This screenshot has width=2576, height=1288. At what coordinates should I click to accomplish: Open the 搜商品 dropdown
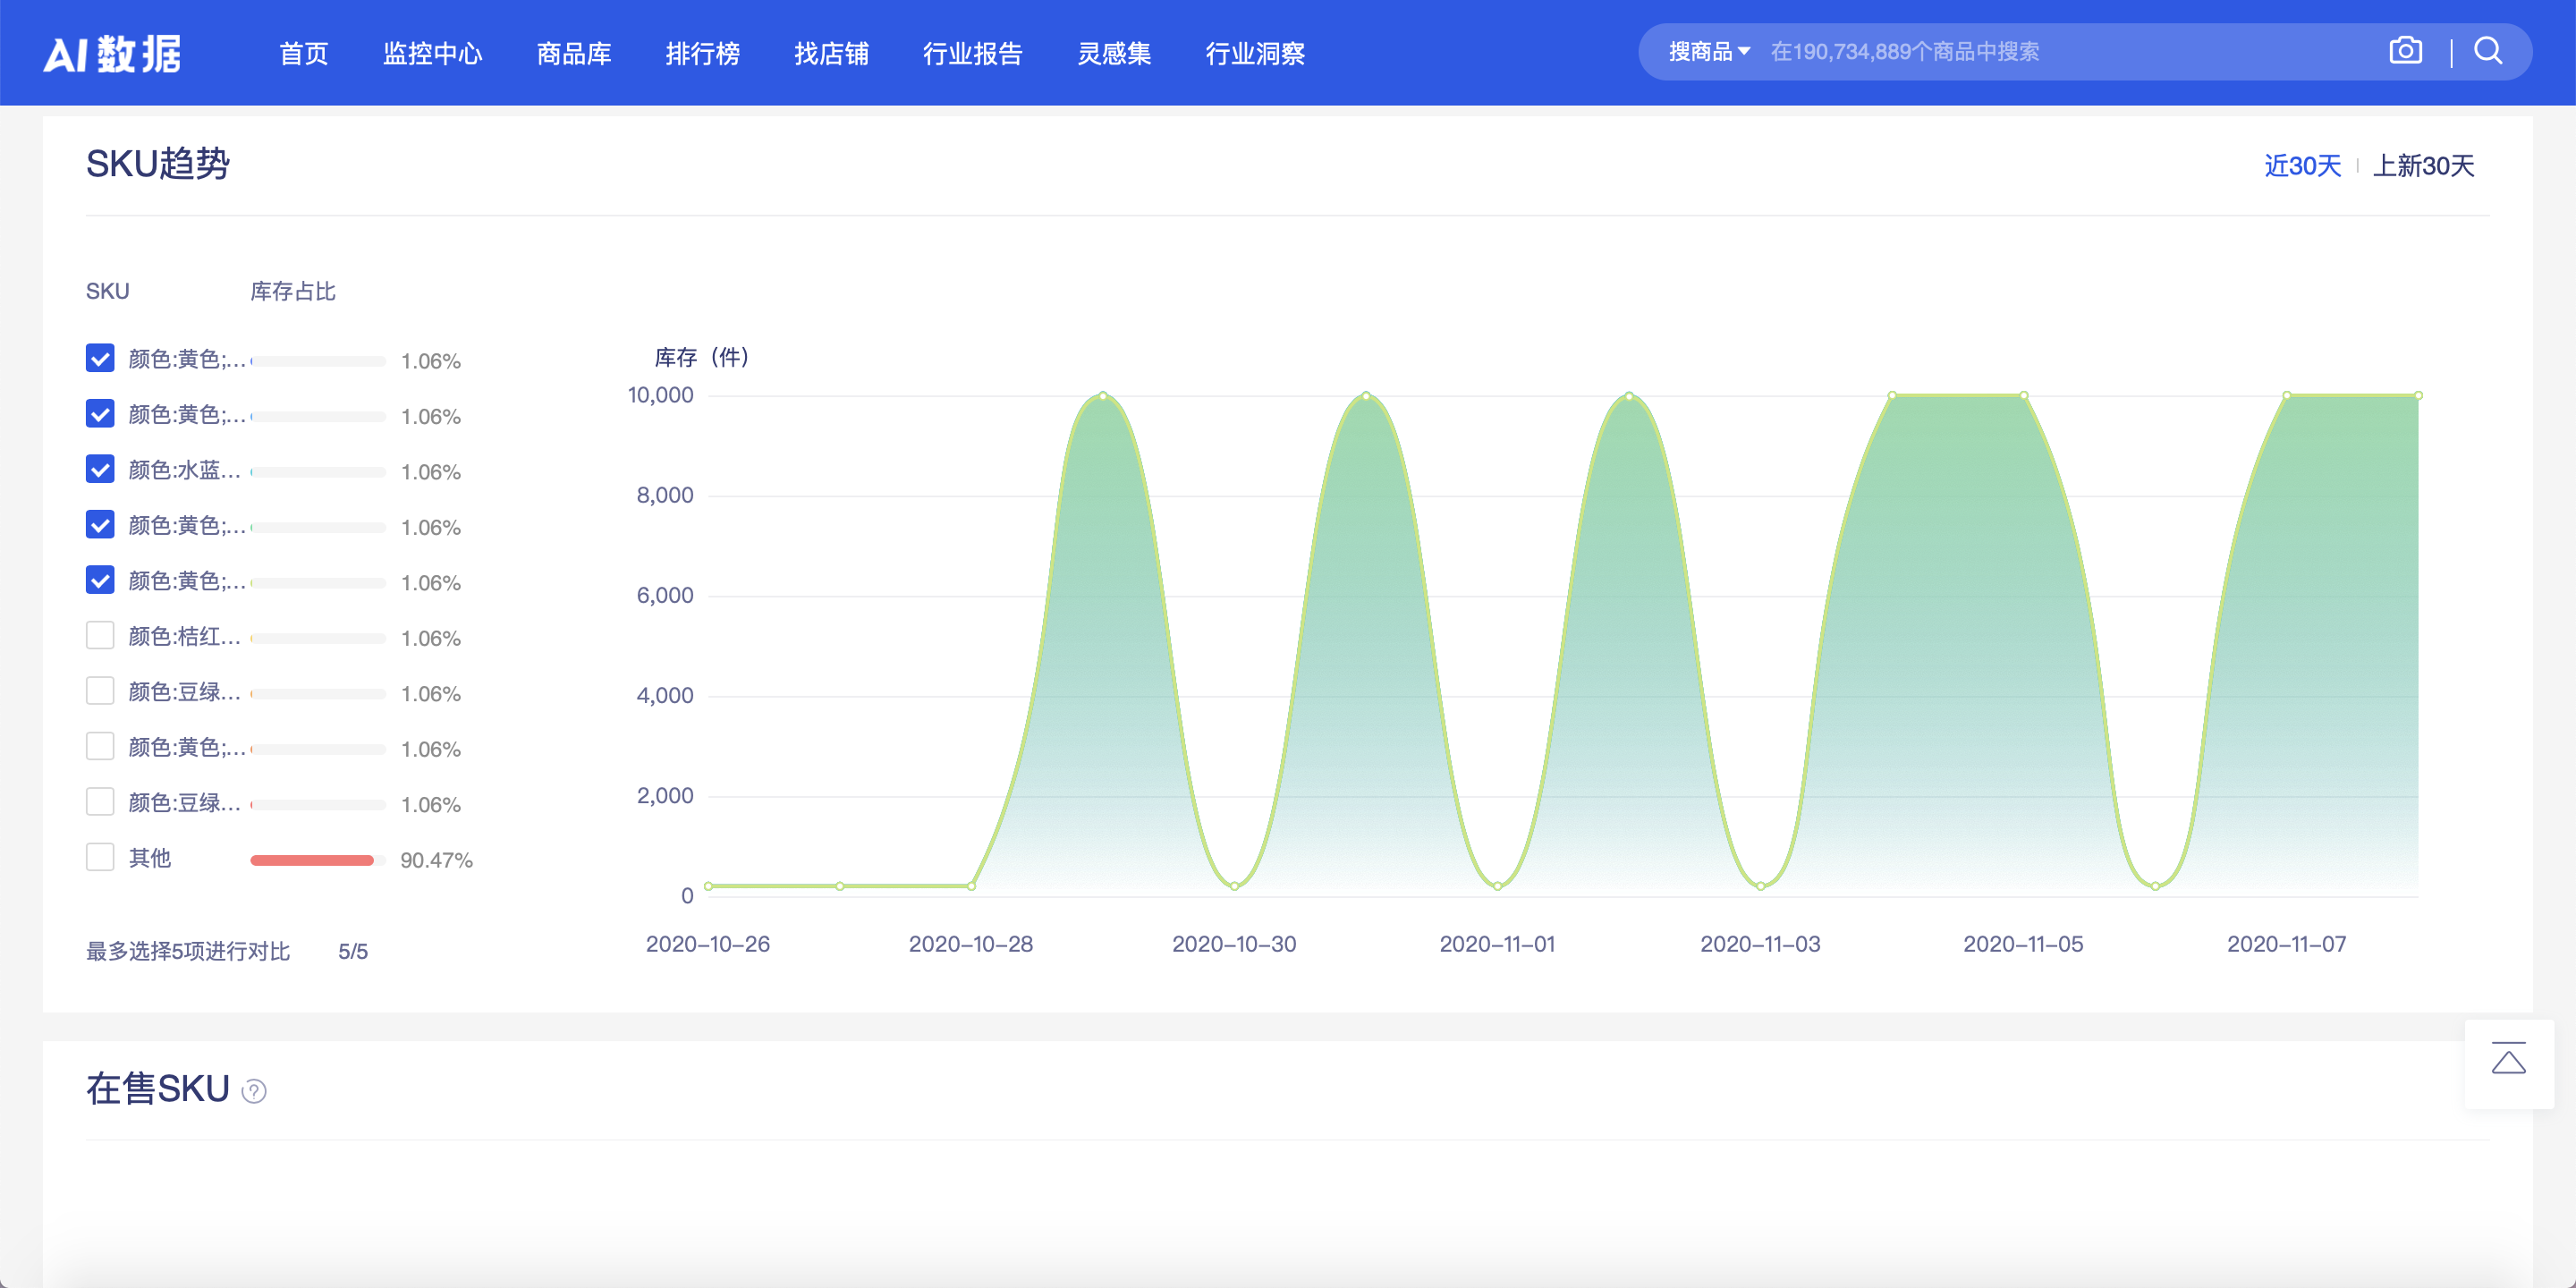pyautogui.click(x=1705, y=51)
